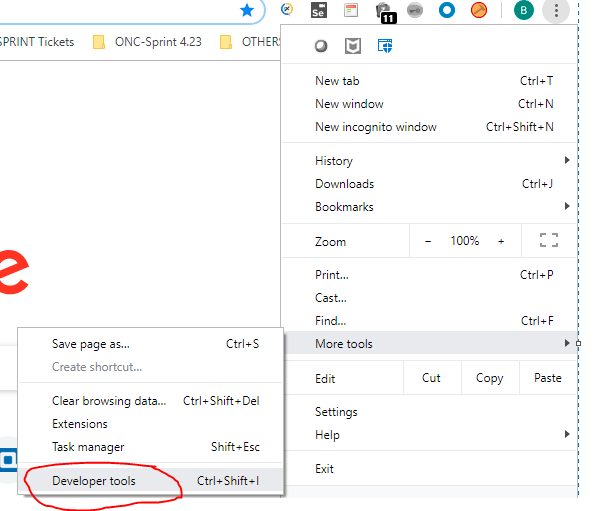Open the OTHER bookmark folder

pyautogui.click(x=250, y=42)
